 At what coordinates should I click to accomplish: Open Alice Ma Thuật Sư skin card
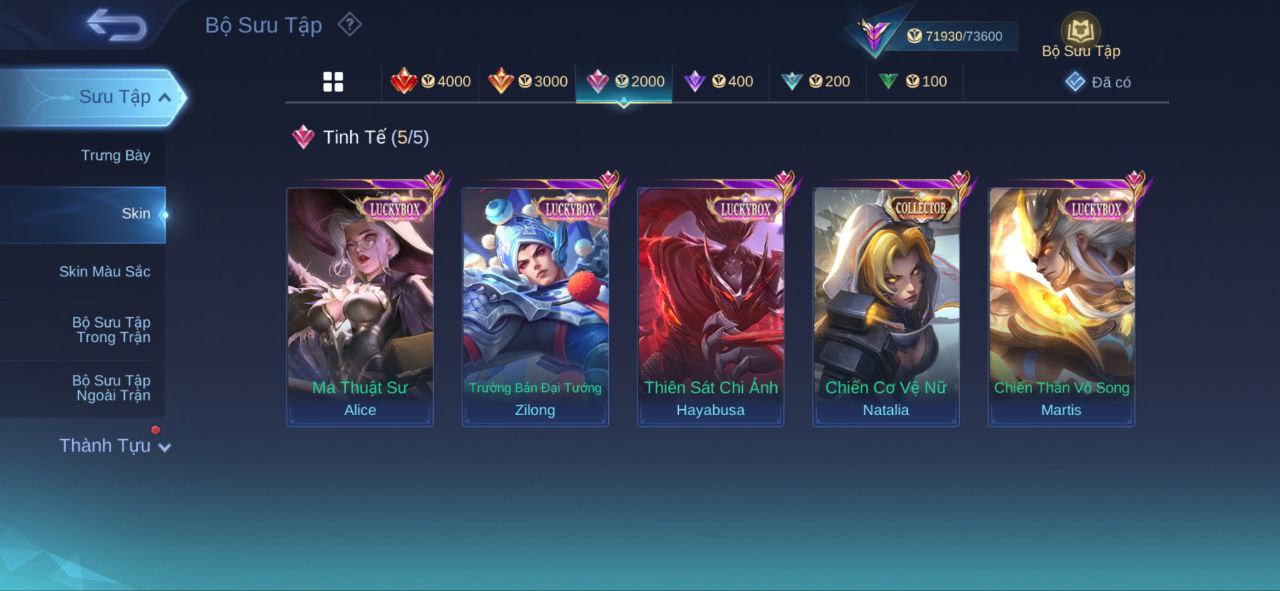pos(360,308)
